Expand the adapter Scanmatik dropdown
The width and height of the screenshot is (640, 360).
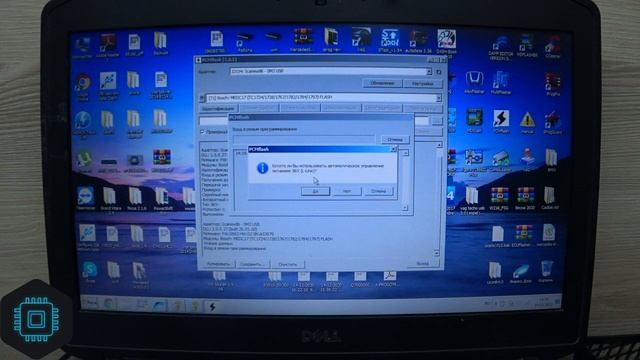429,72
